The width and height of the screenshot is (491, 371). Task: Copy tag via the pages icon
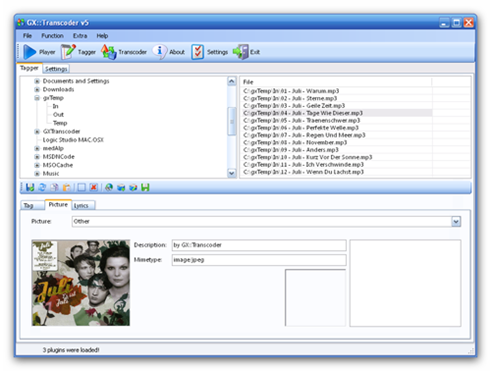[54, 187]
